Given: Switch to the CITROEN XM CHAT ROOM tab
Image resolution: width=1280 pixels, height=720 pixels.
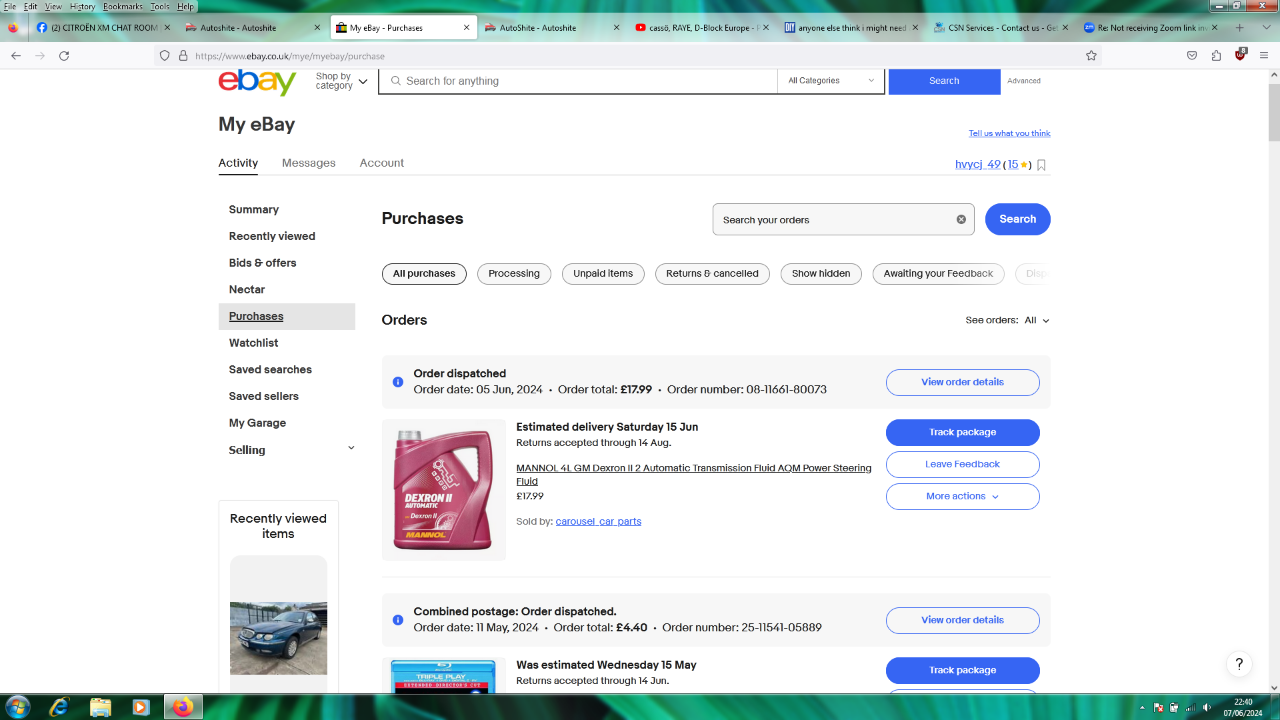Looking at the screenshot, I should click(102, 28).
